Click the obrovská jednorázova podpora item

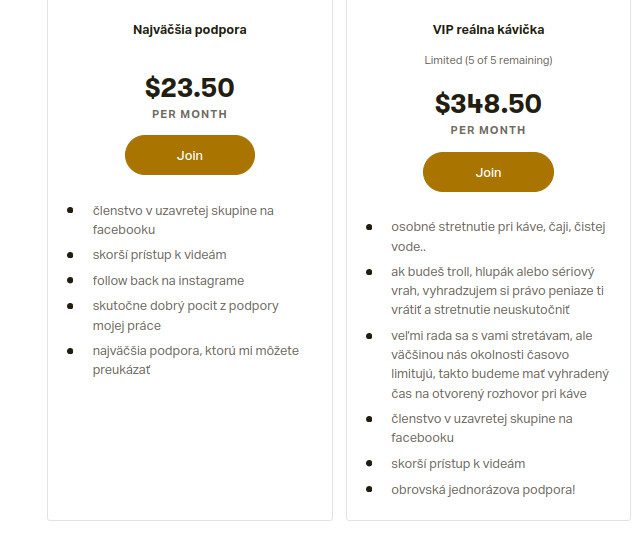pos(483,489)
